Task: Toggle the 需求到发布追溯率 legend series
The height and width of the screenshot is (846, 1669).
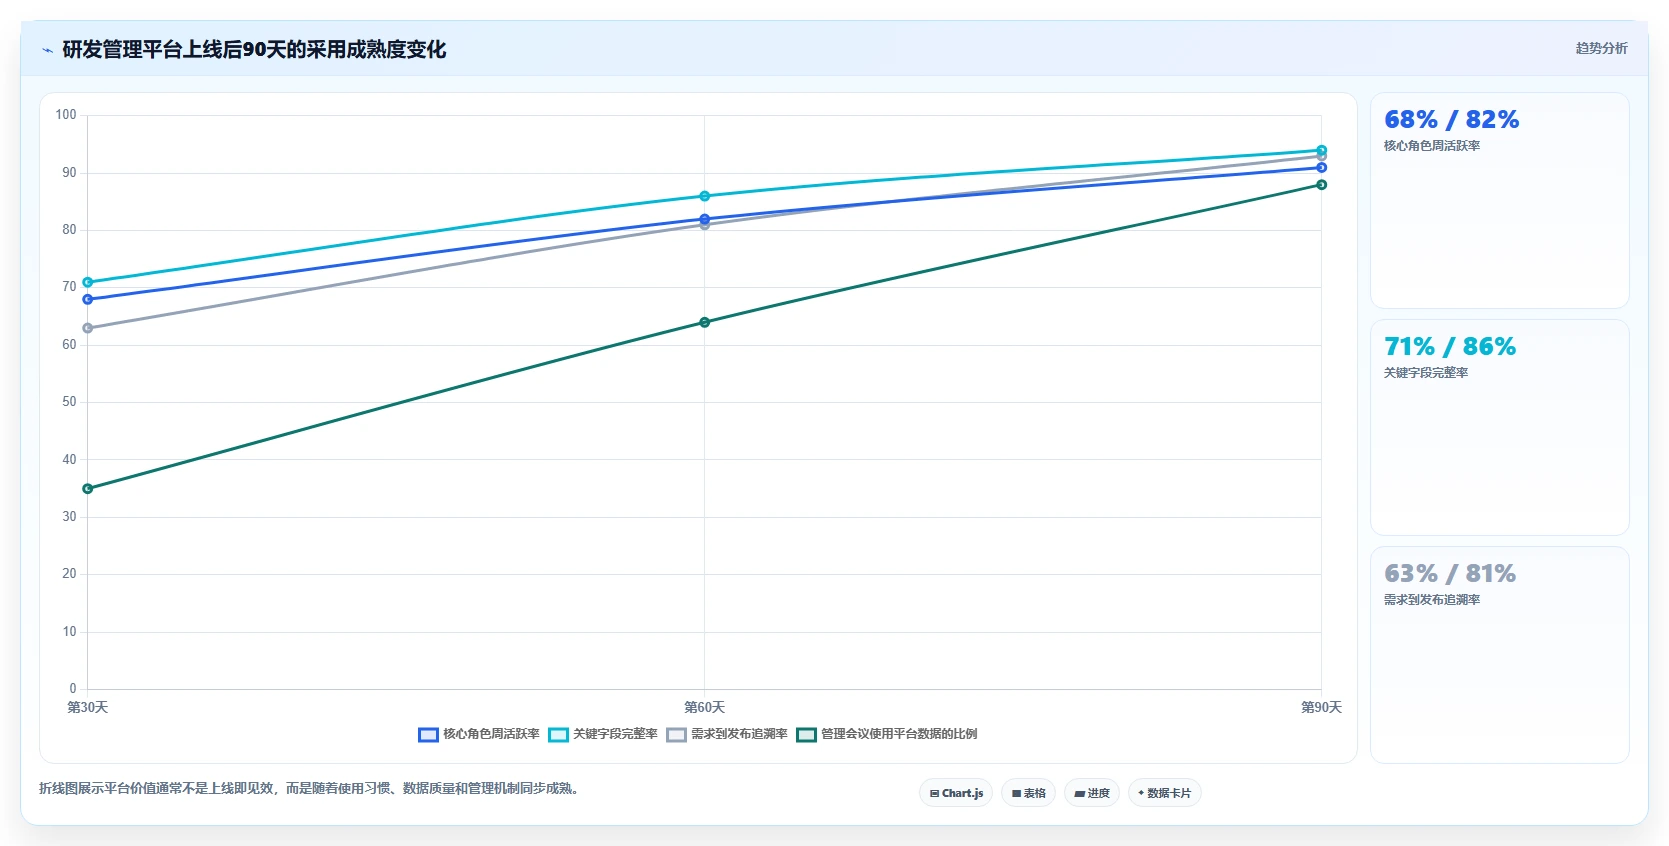Action: tap(727, 734)
